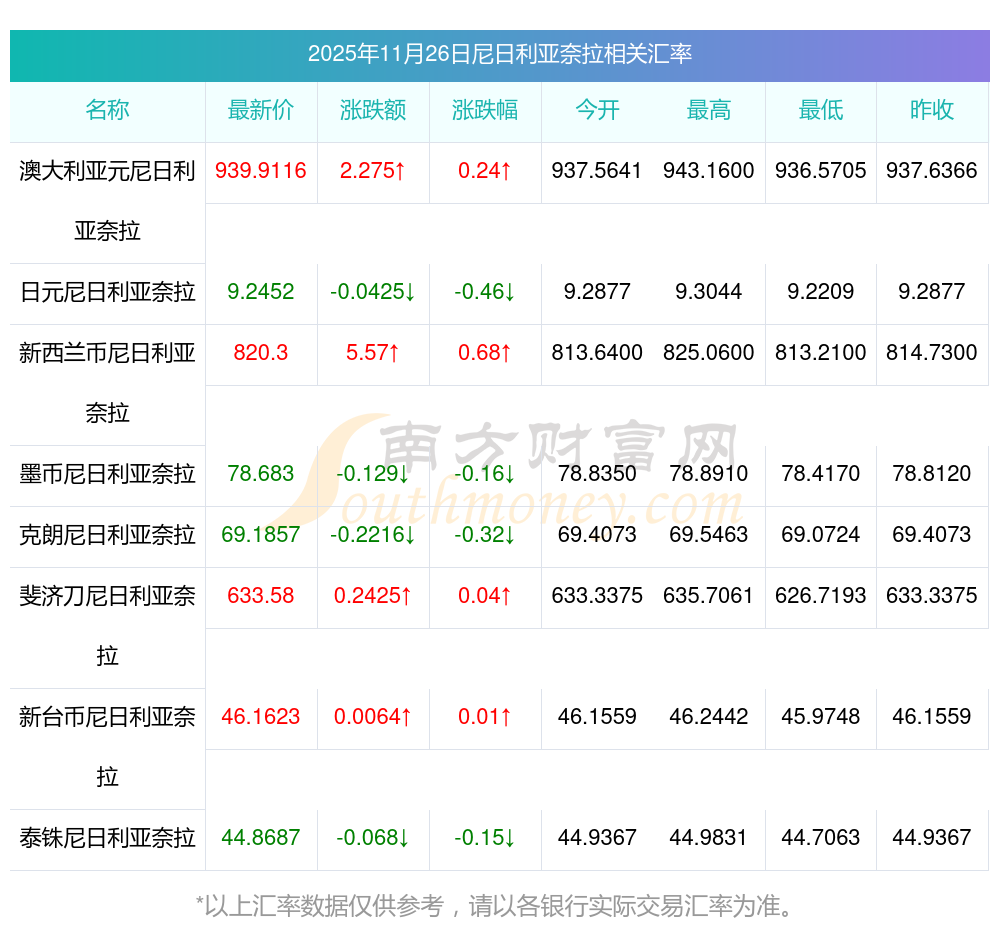Click the 最低 column header
The image size is (1000, 937).
[x=821, y=110]
